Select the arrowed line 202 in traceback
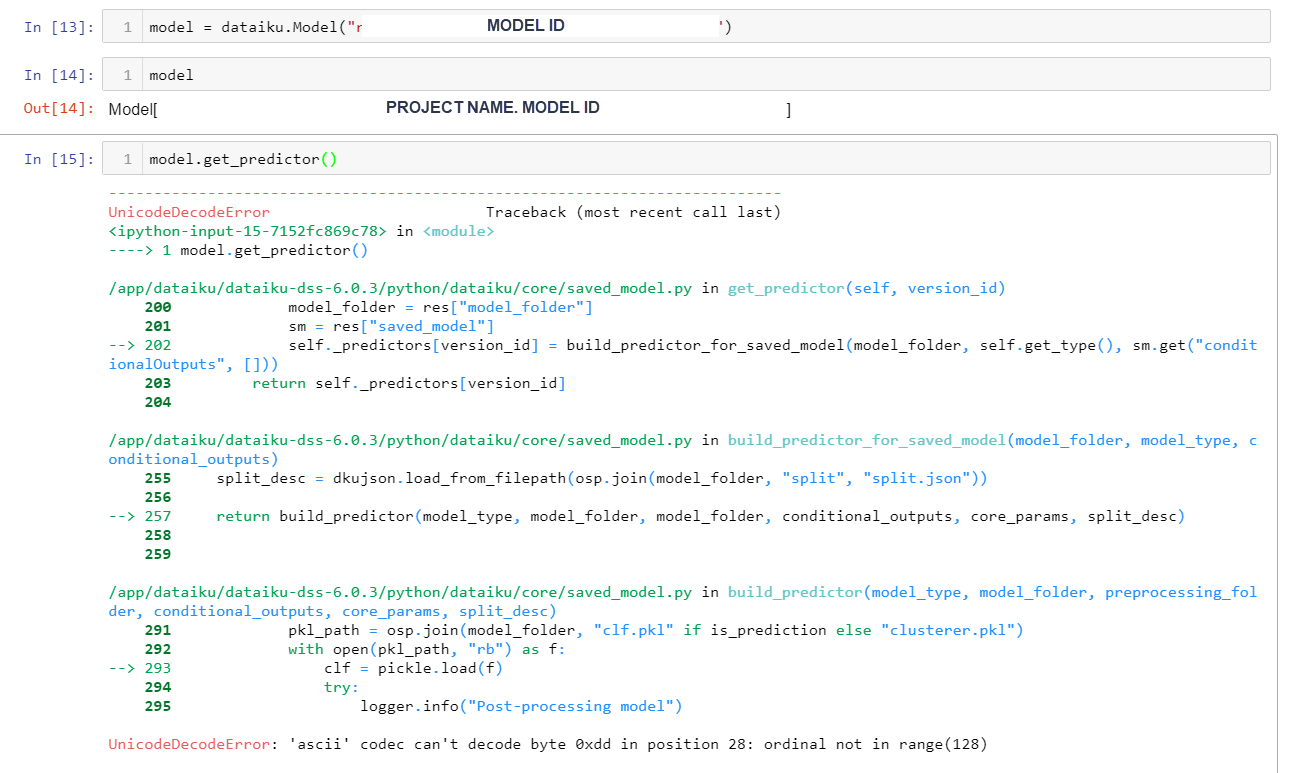 [x=600, y=345]
